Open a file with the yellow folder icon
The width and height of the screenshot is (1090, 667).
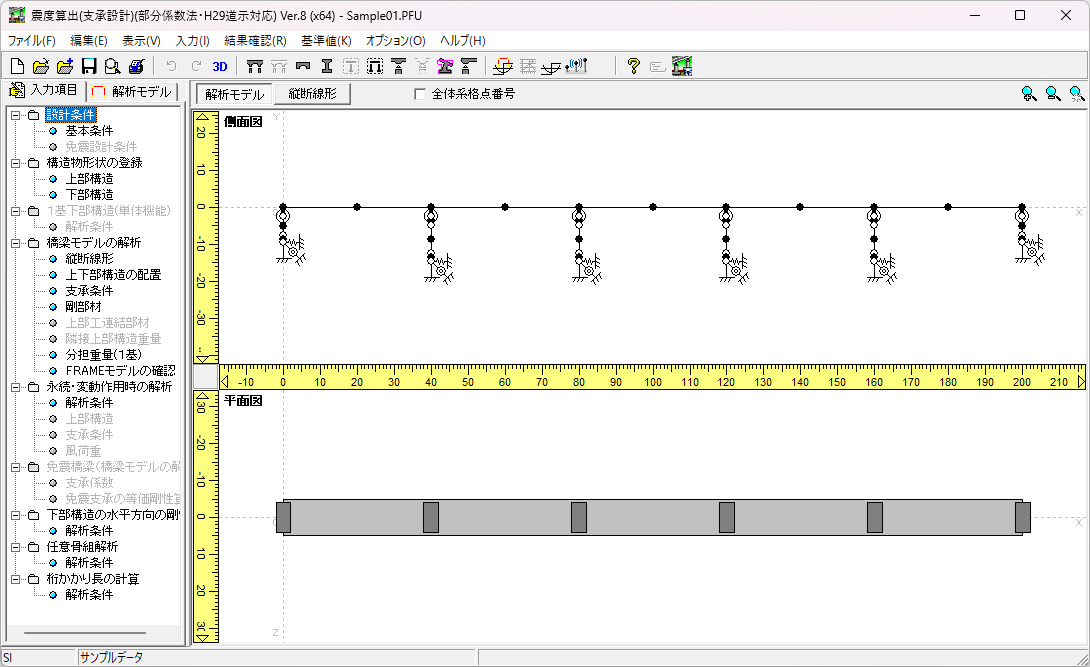(41, 66)
